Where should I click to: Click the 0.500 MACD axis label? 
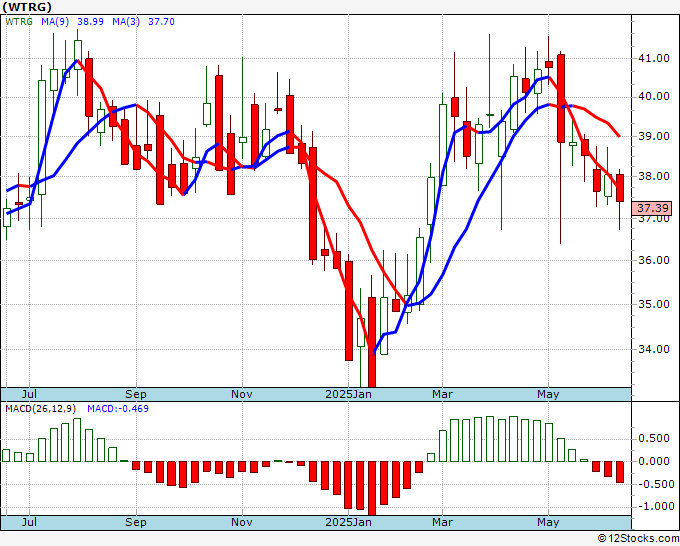[x=654, y=439]
